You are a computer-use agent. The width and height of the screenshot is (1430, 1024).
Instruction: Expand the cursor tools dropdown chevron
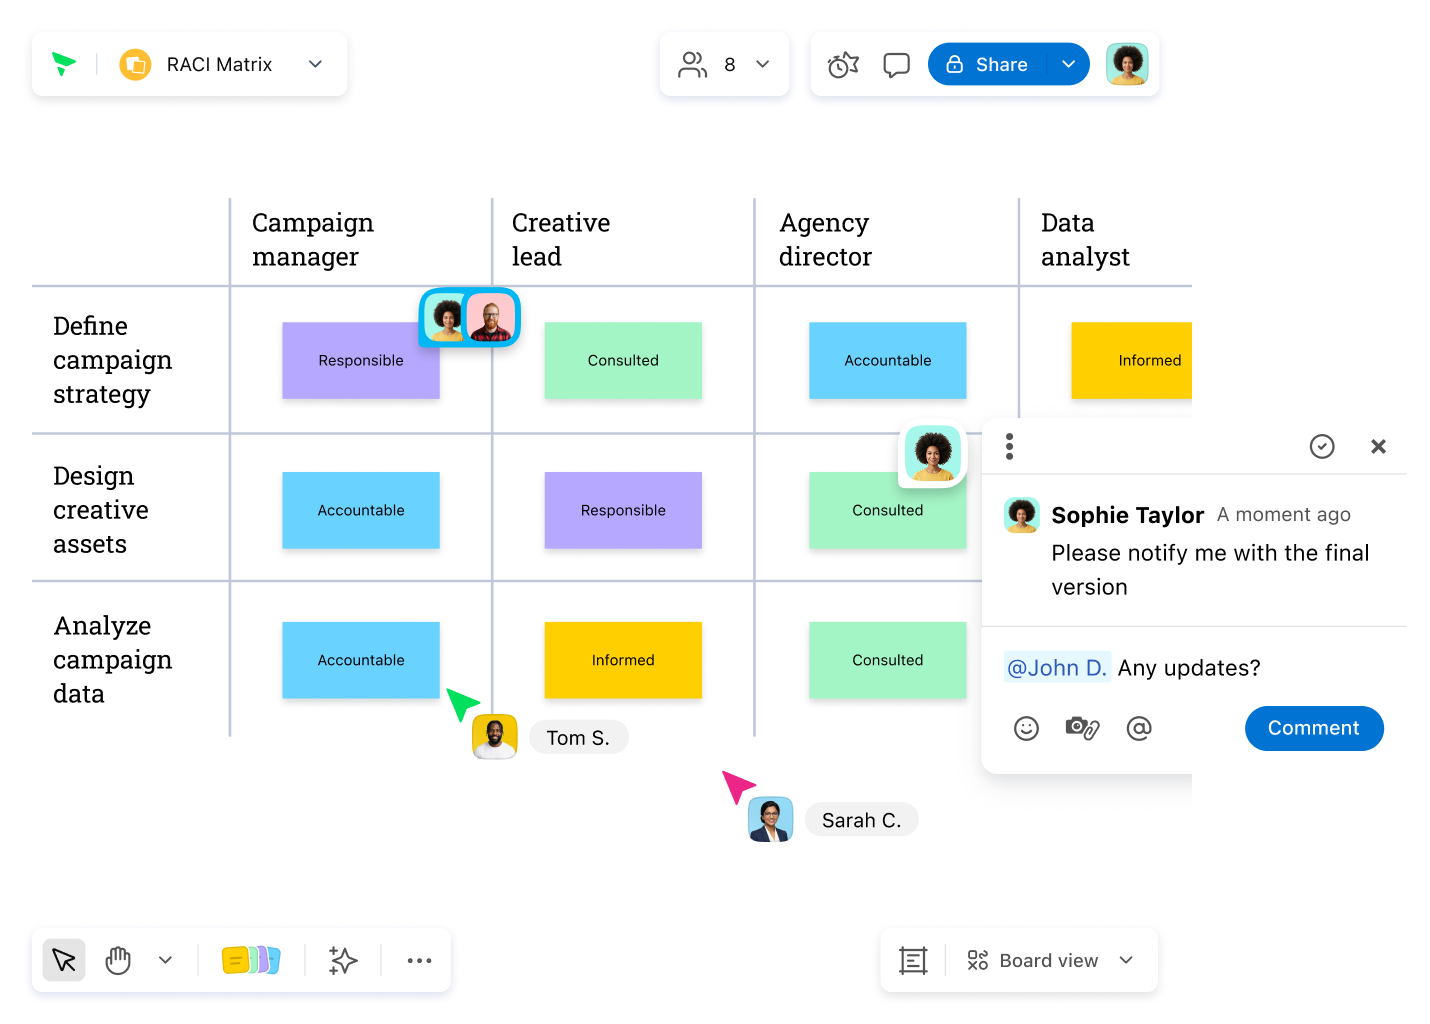point(166,960)
